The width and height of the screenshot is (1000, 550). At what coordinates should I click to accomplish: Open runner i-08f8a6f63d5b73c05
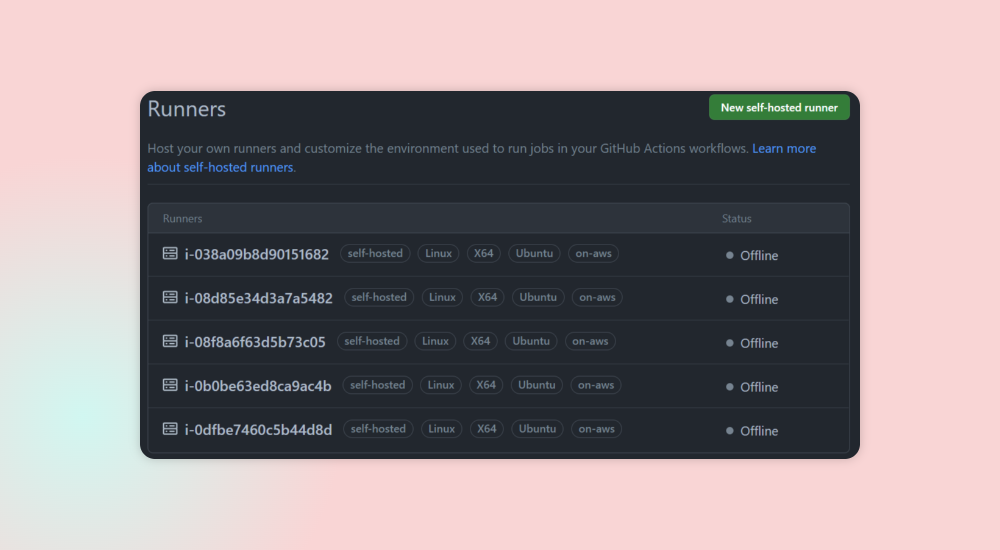point(254,342)
